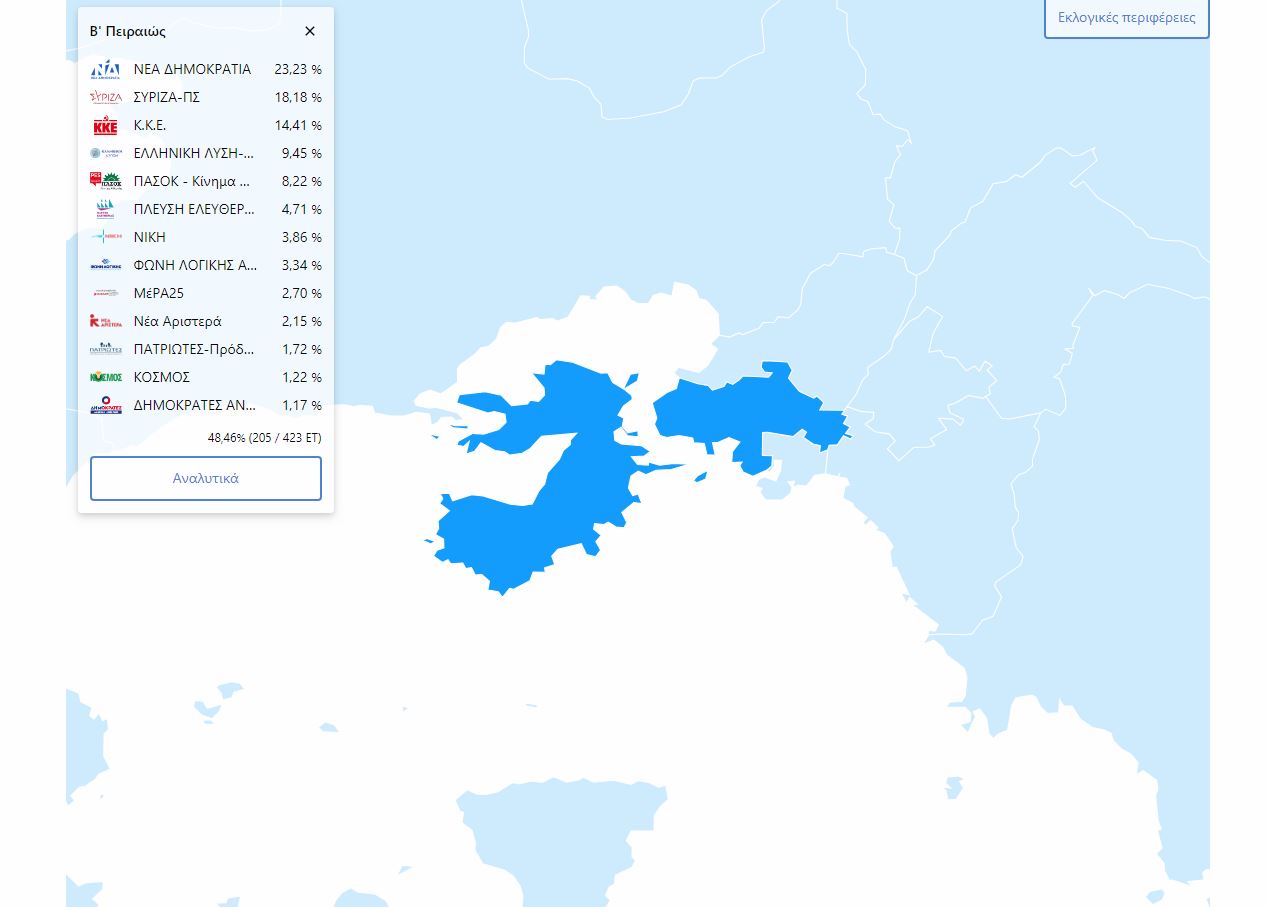
Task: Click the ΔΗΜΟΚΡΑΤΕΣ party logo
Action: [x=106, y=405]
